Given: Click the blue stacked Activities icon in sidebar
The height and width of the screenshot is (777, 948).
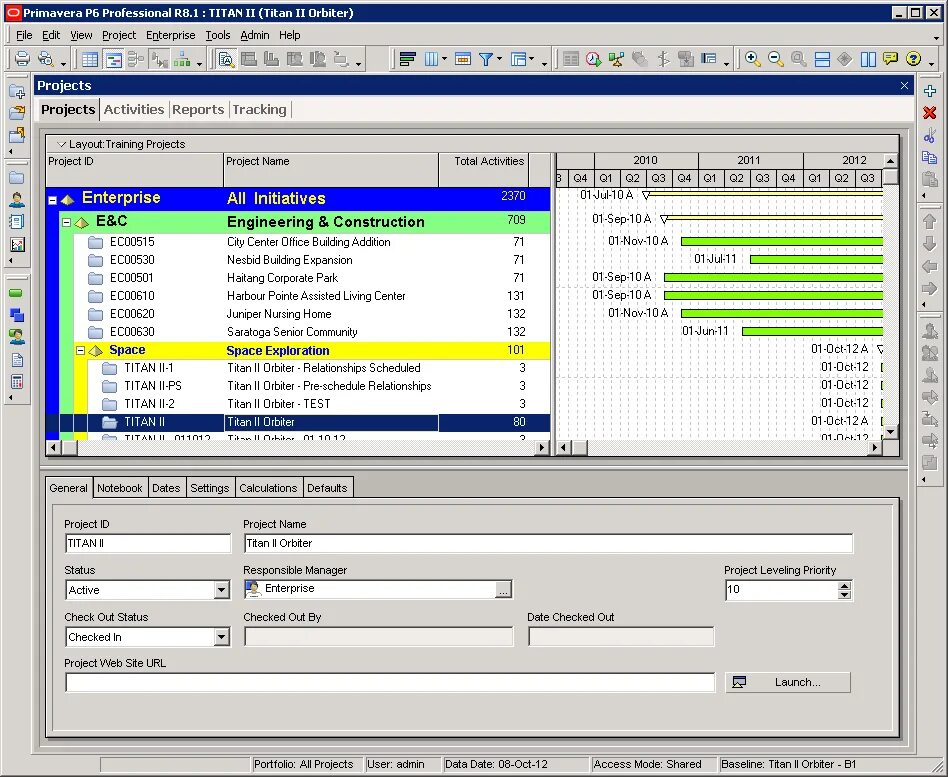Looking at the screenshot, I should (x=17, y=315).
